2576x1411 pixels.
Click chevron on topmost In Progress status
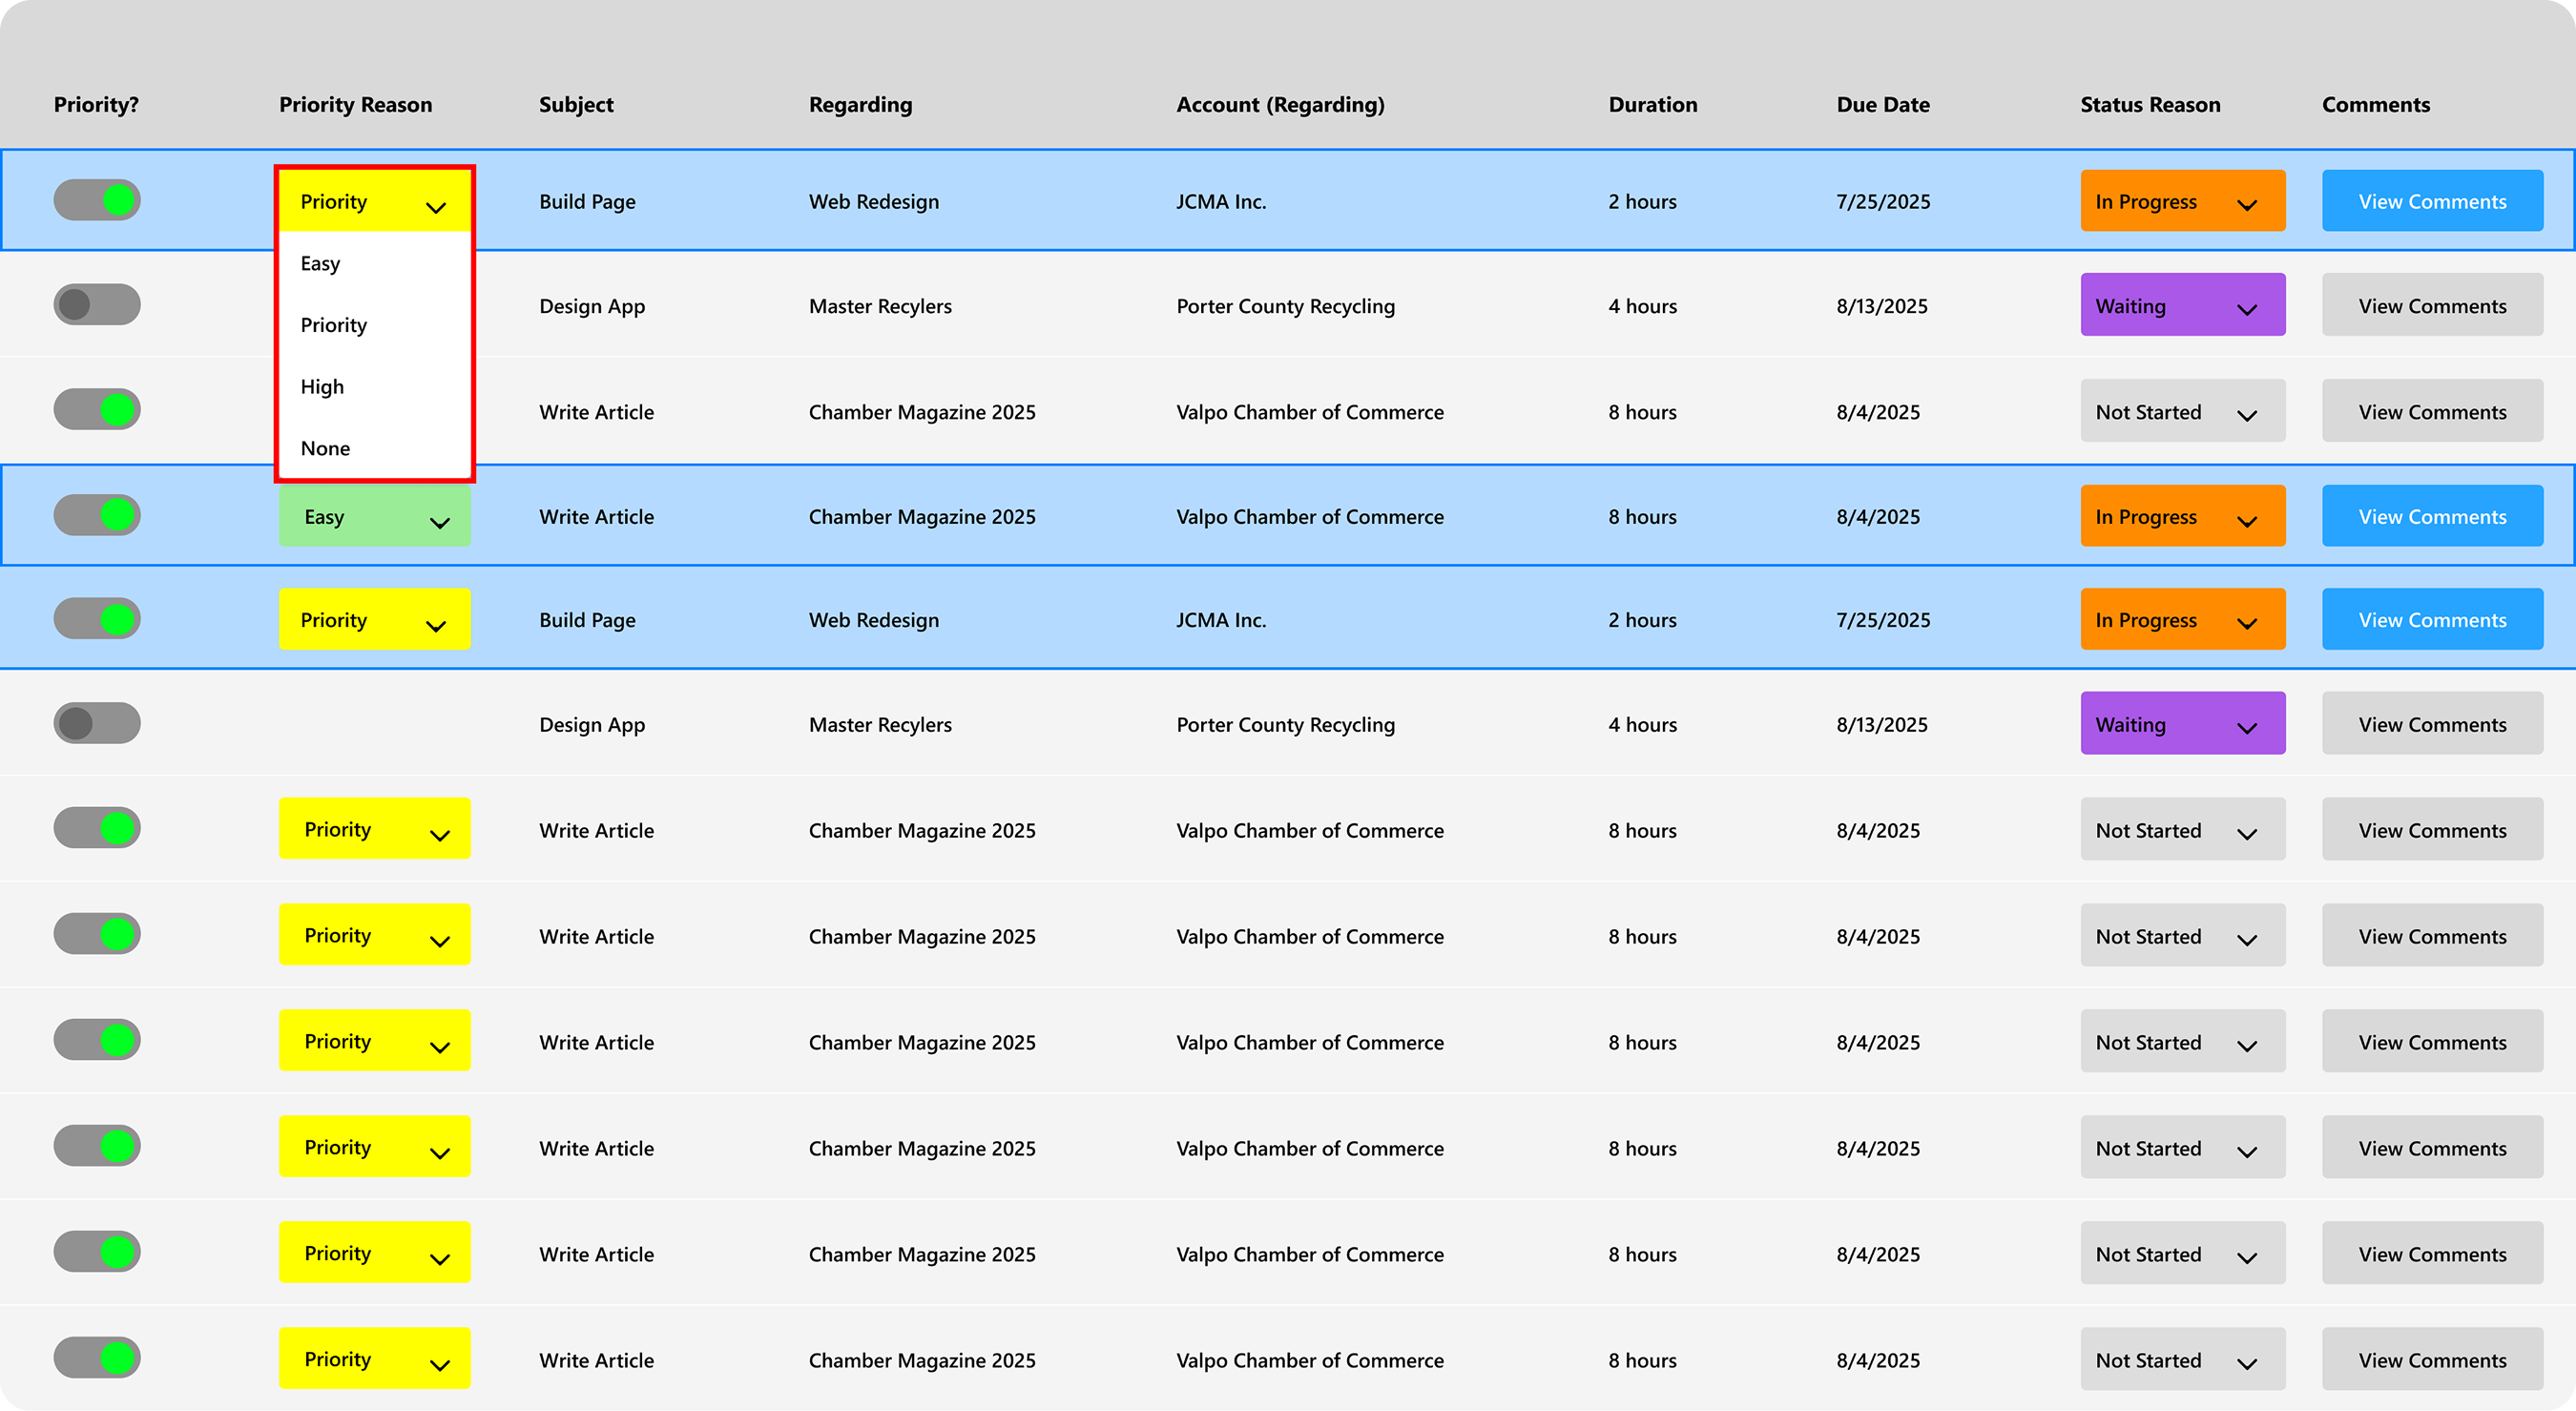click(x=2247, y=205)
